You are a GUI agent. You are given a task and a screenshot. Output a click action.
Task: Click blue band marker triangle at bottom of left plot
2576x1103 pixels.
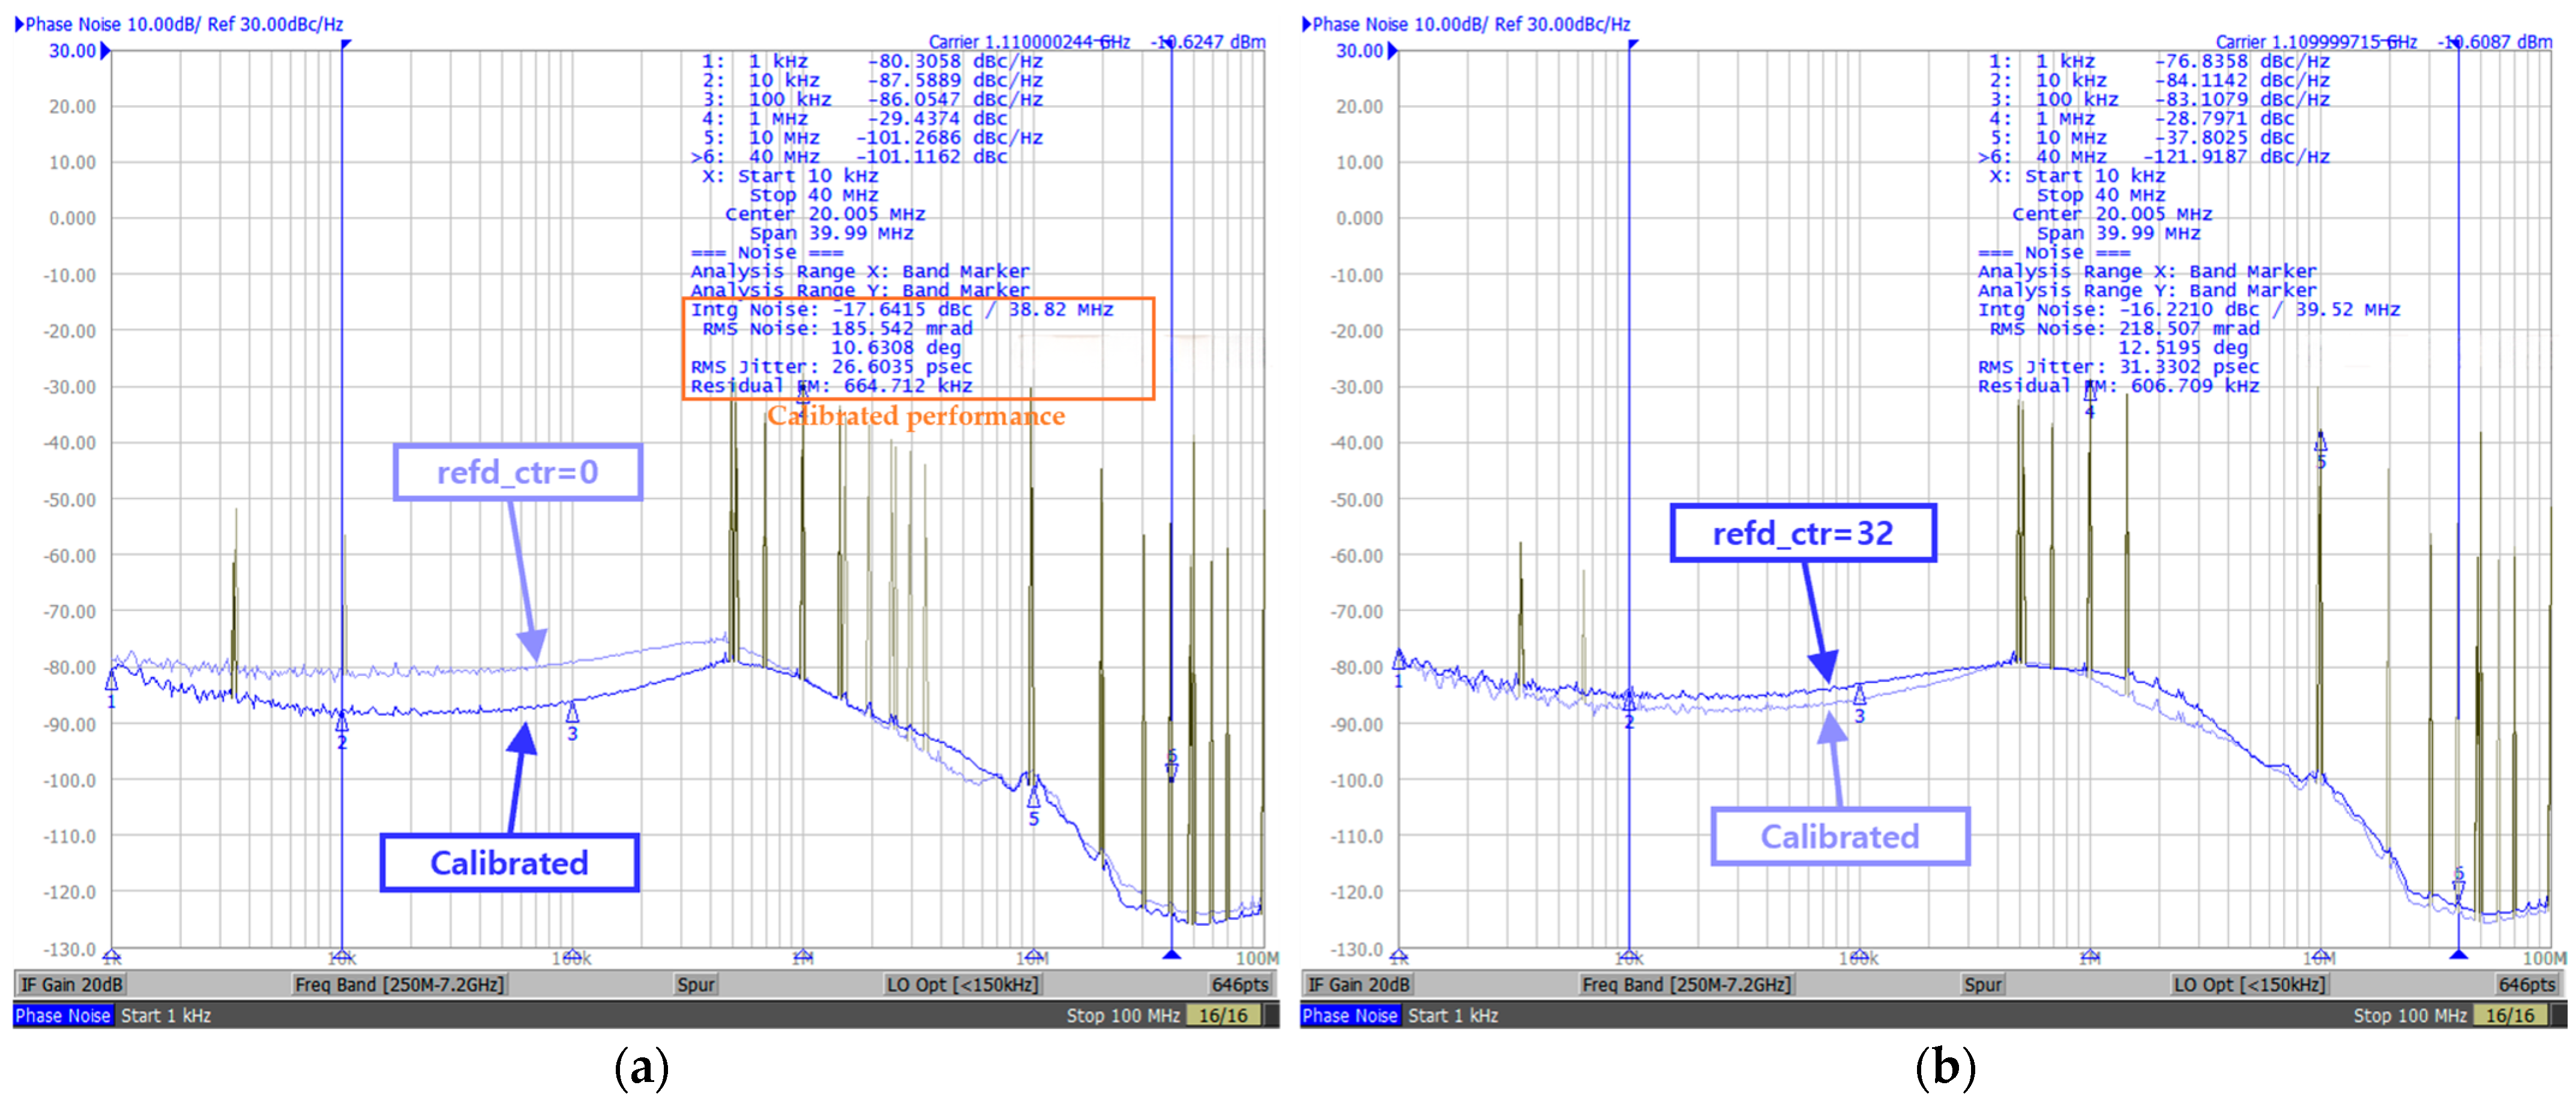[x=1171, y=955]
